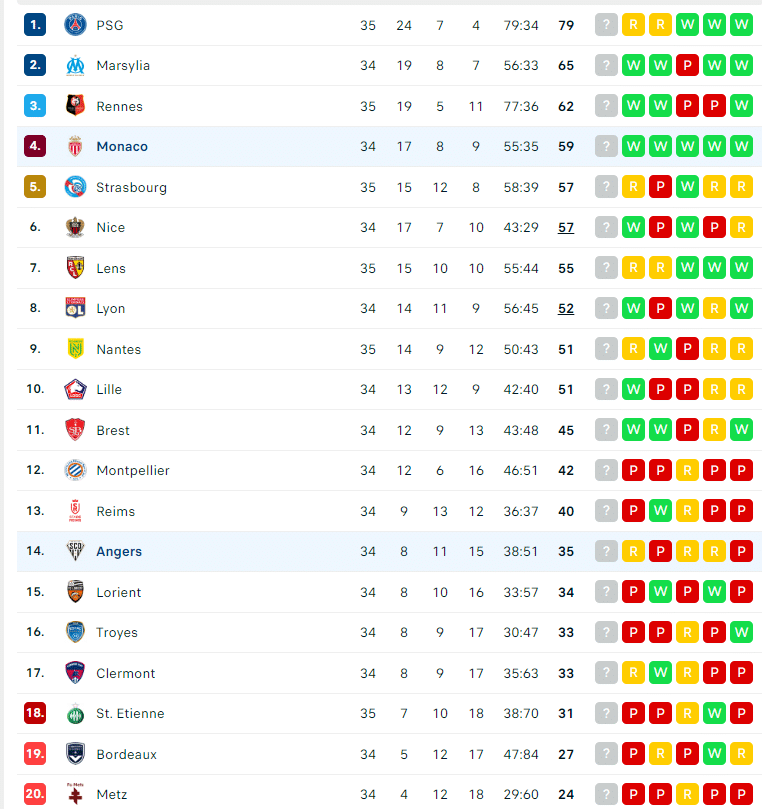Screen dimensions: 762x809
Task: Click Lyon's underlined 52 points value
Action: point(566,309)
